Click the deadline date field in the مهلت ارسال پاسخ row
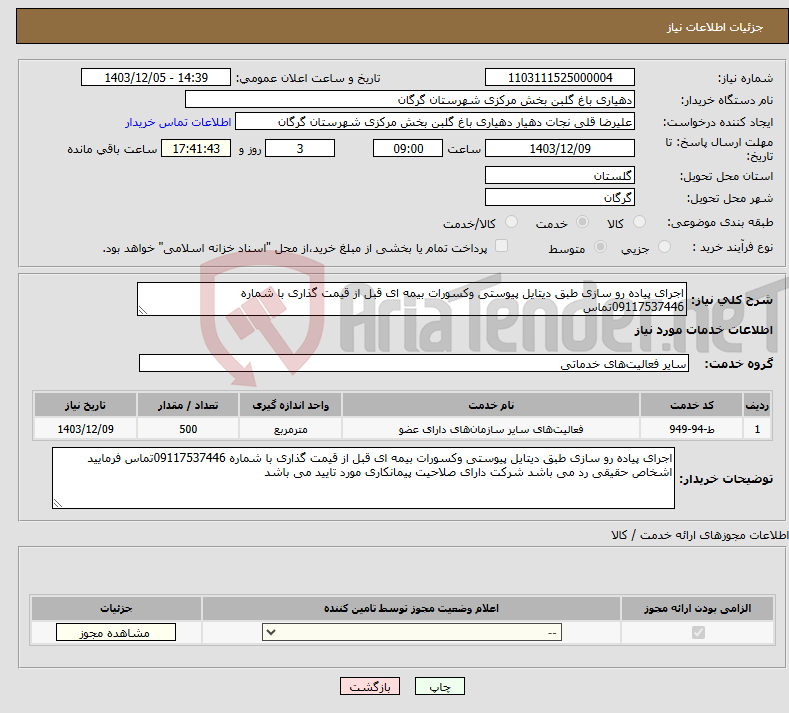 click(560, 148)
